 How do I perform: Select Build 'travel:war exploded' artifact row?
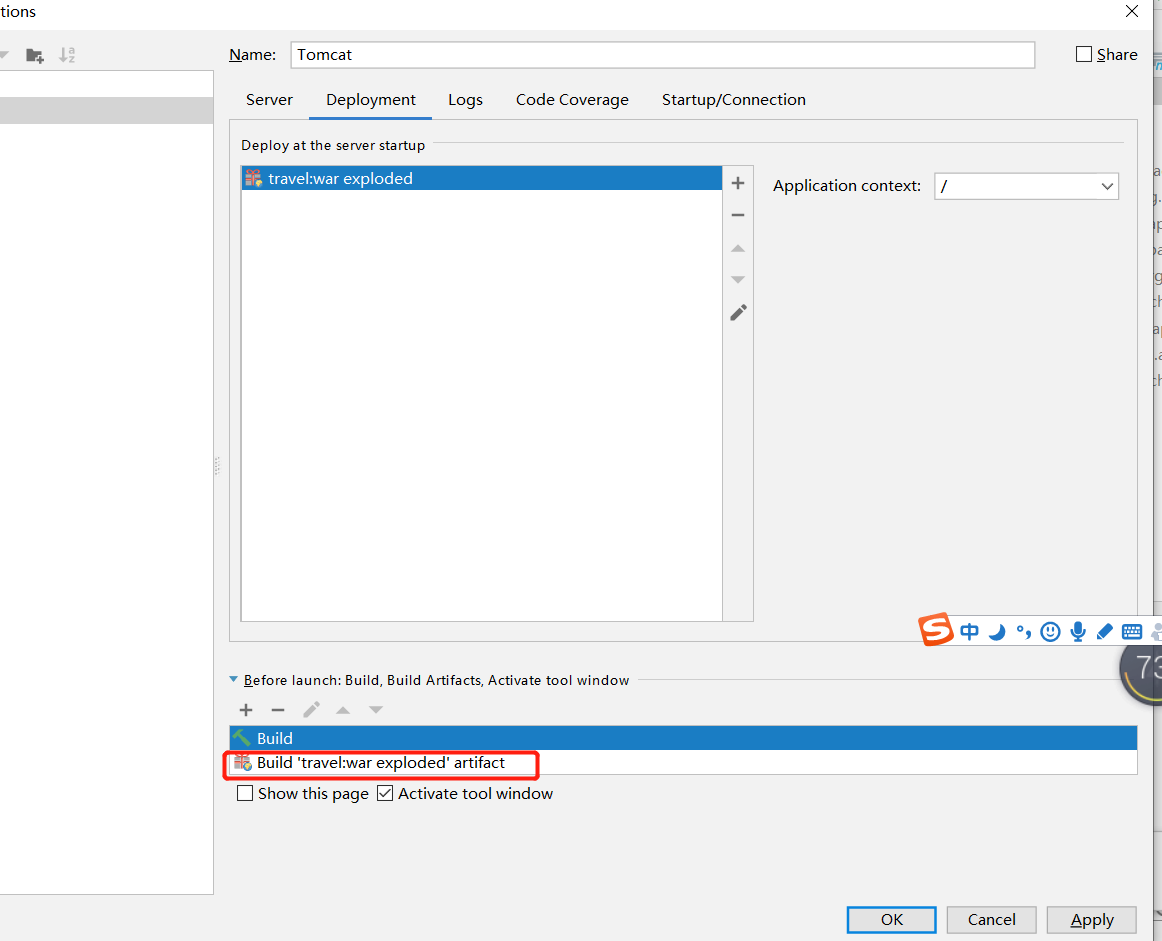tap(683, 762)
